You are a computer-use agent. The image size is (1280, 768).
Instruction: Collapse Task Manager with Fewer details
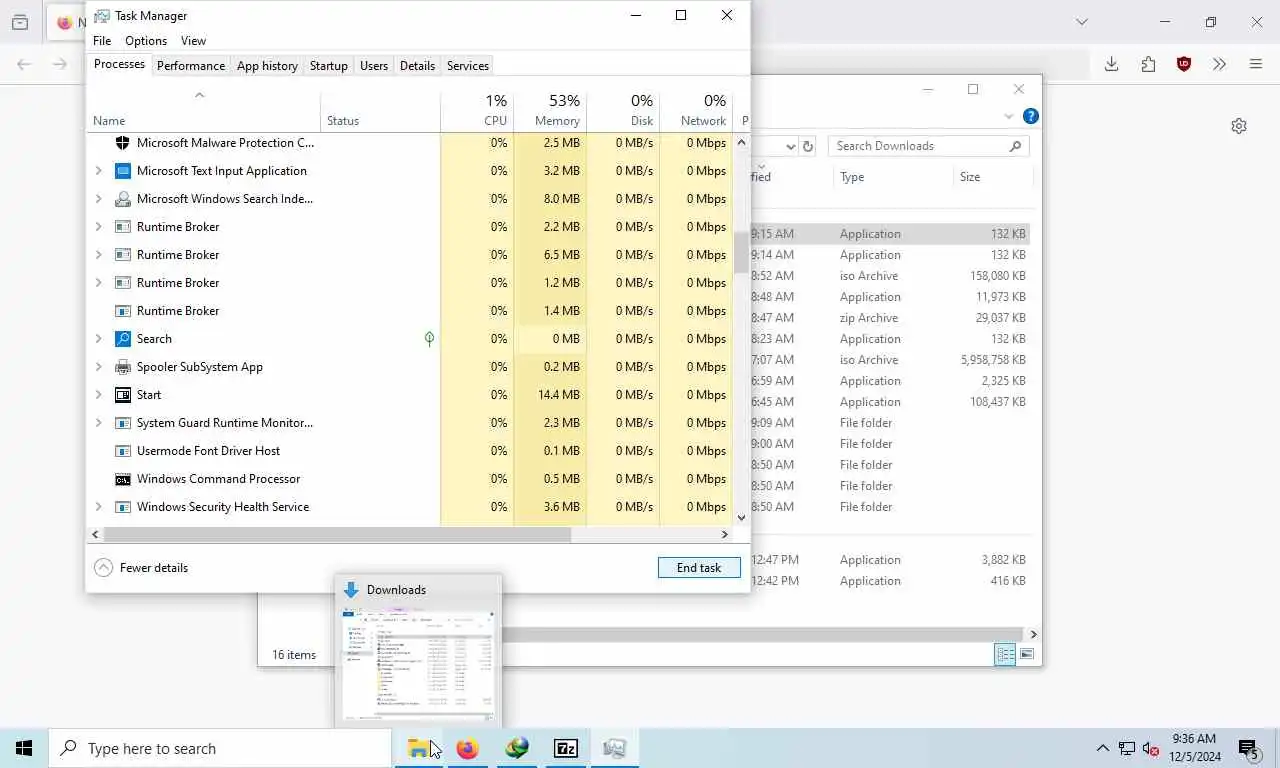point(141,568)
